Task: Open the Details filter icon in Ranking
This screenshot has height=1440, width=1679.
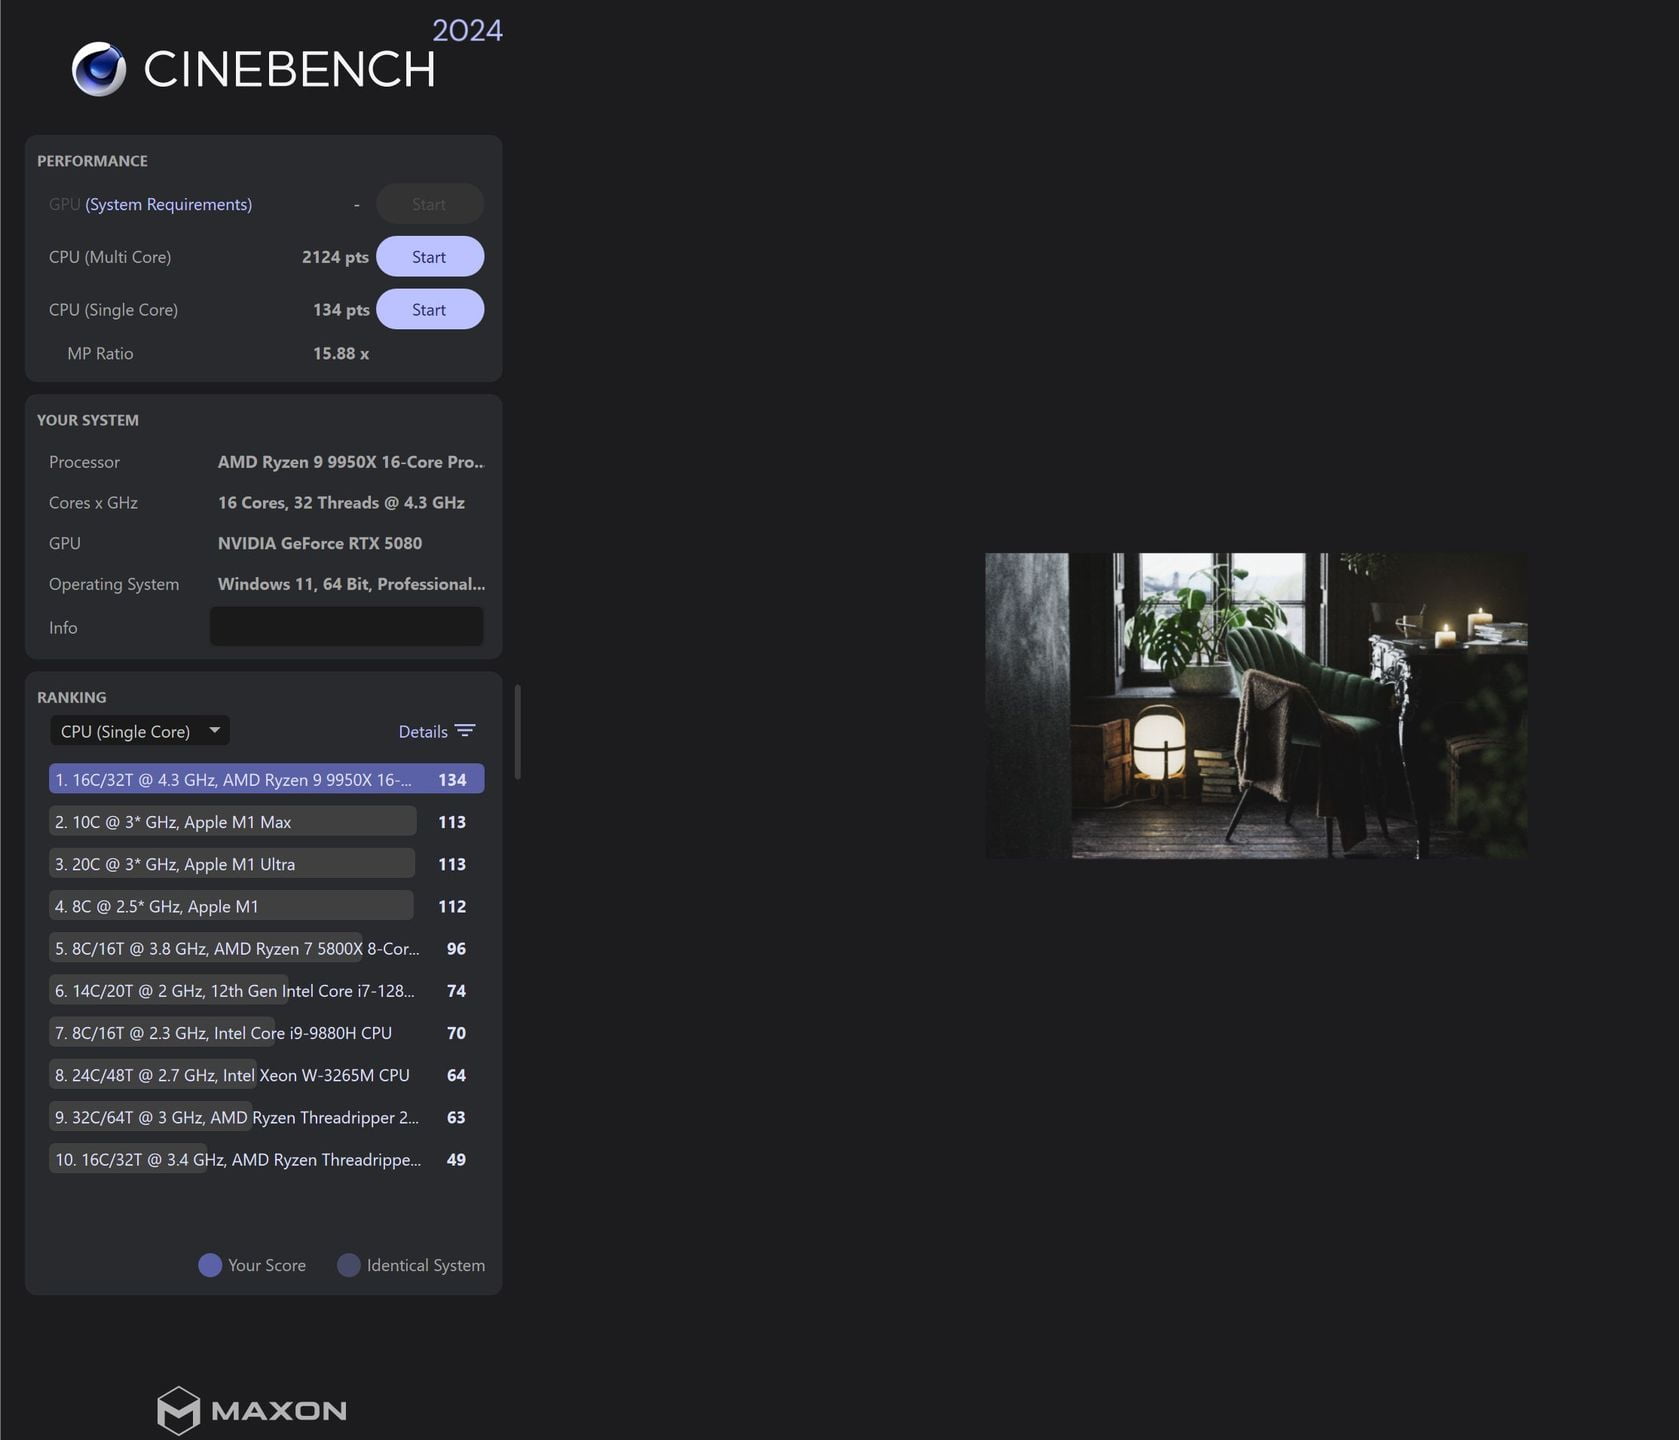Action: (x=465, y=731)
